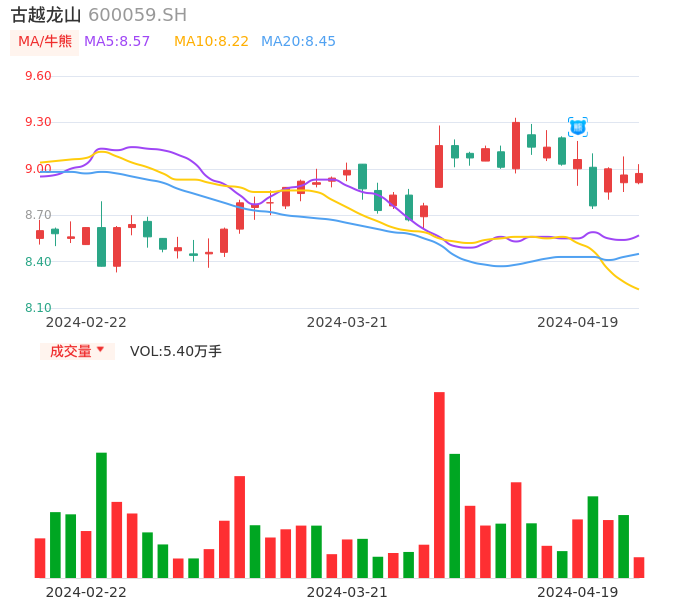
Task: Toggle the MA20:8.45 legend label
Action: tap(298, 42)
